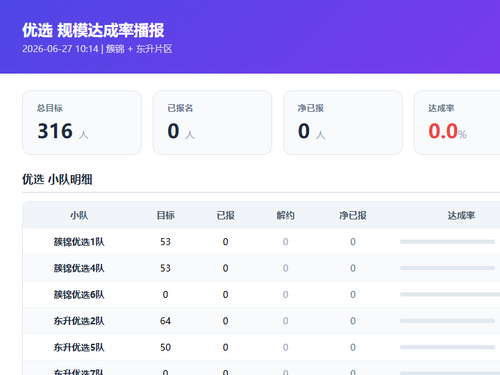The image size is (500, 375).
Task: Click the 净已报 summary card
Action: tap(343, 122)
